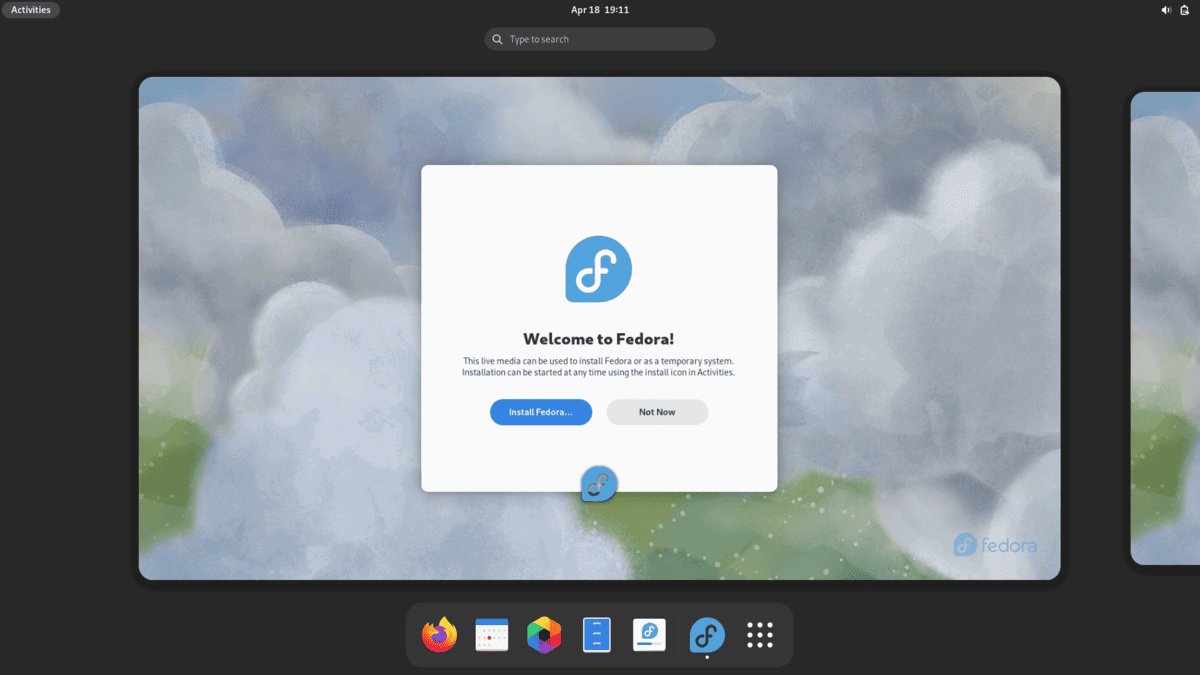Screen dimensions: 1200x675
Task: Click the Install Fedora... button
Action: click(541, 412)
